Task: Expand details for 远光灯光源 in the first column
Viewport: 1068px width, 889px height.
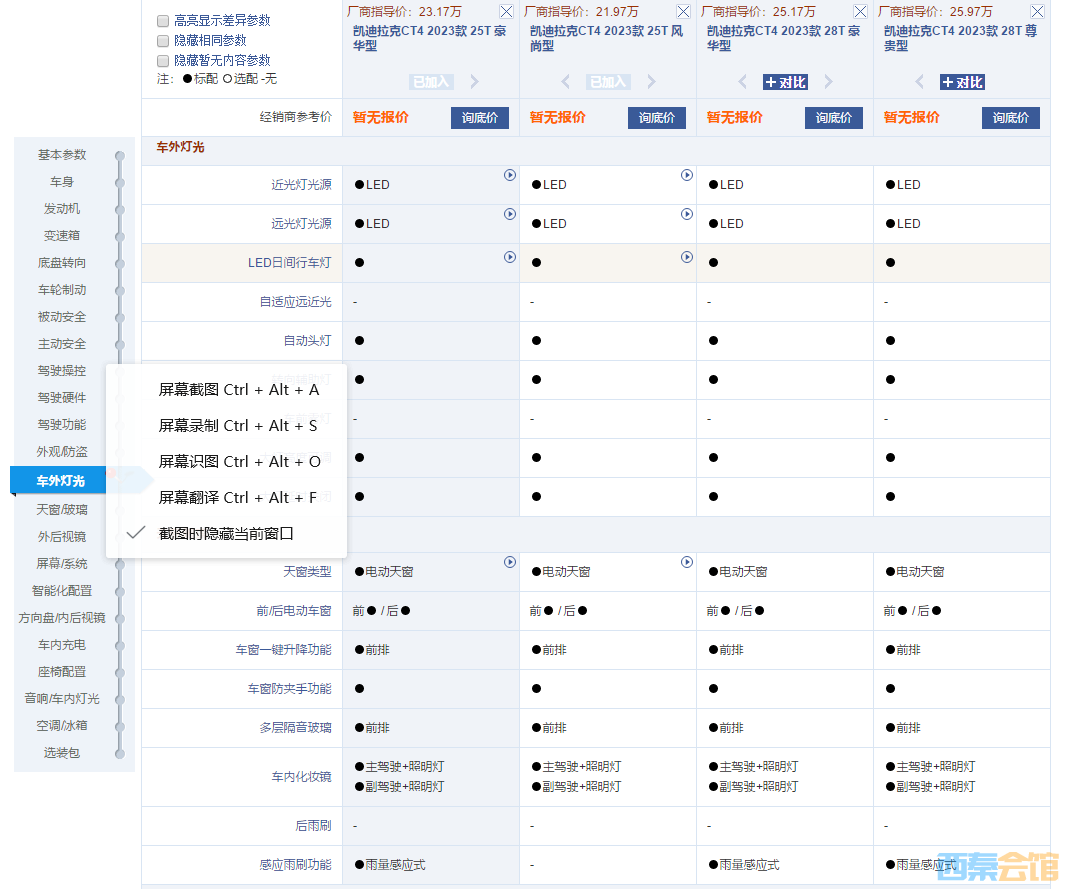Action: coord(509,214)
